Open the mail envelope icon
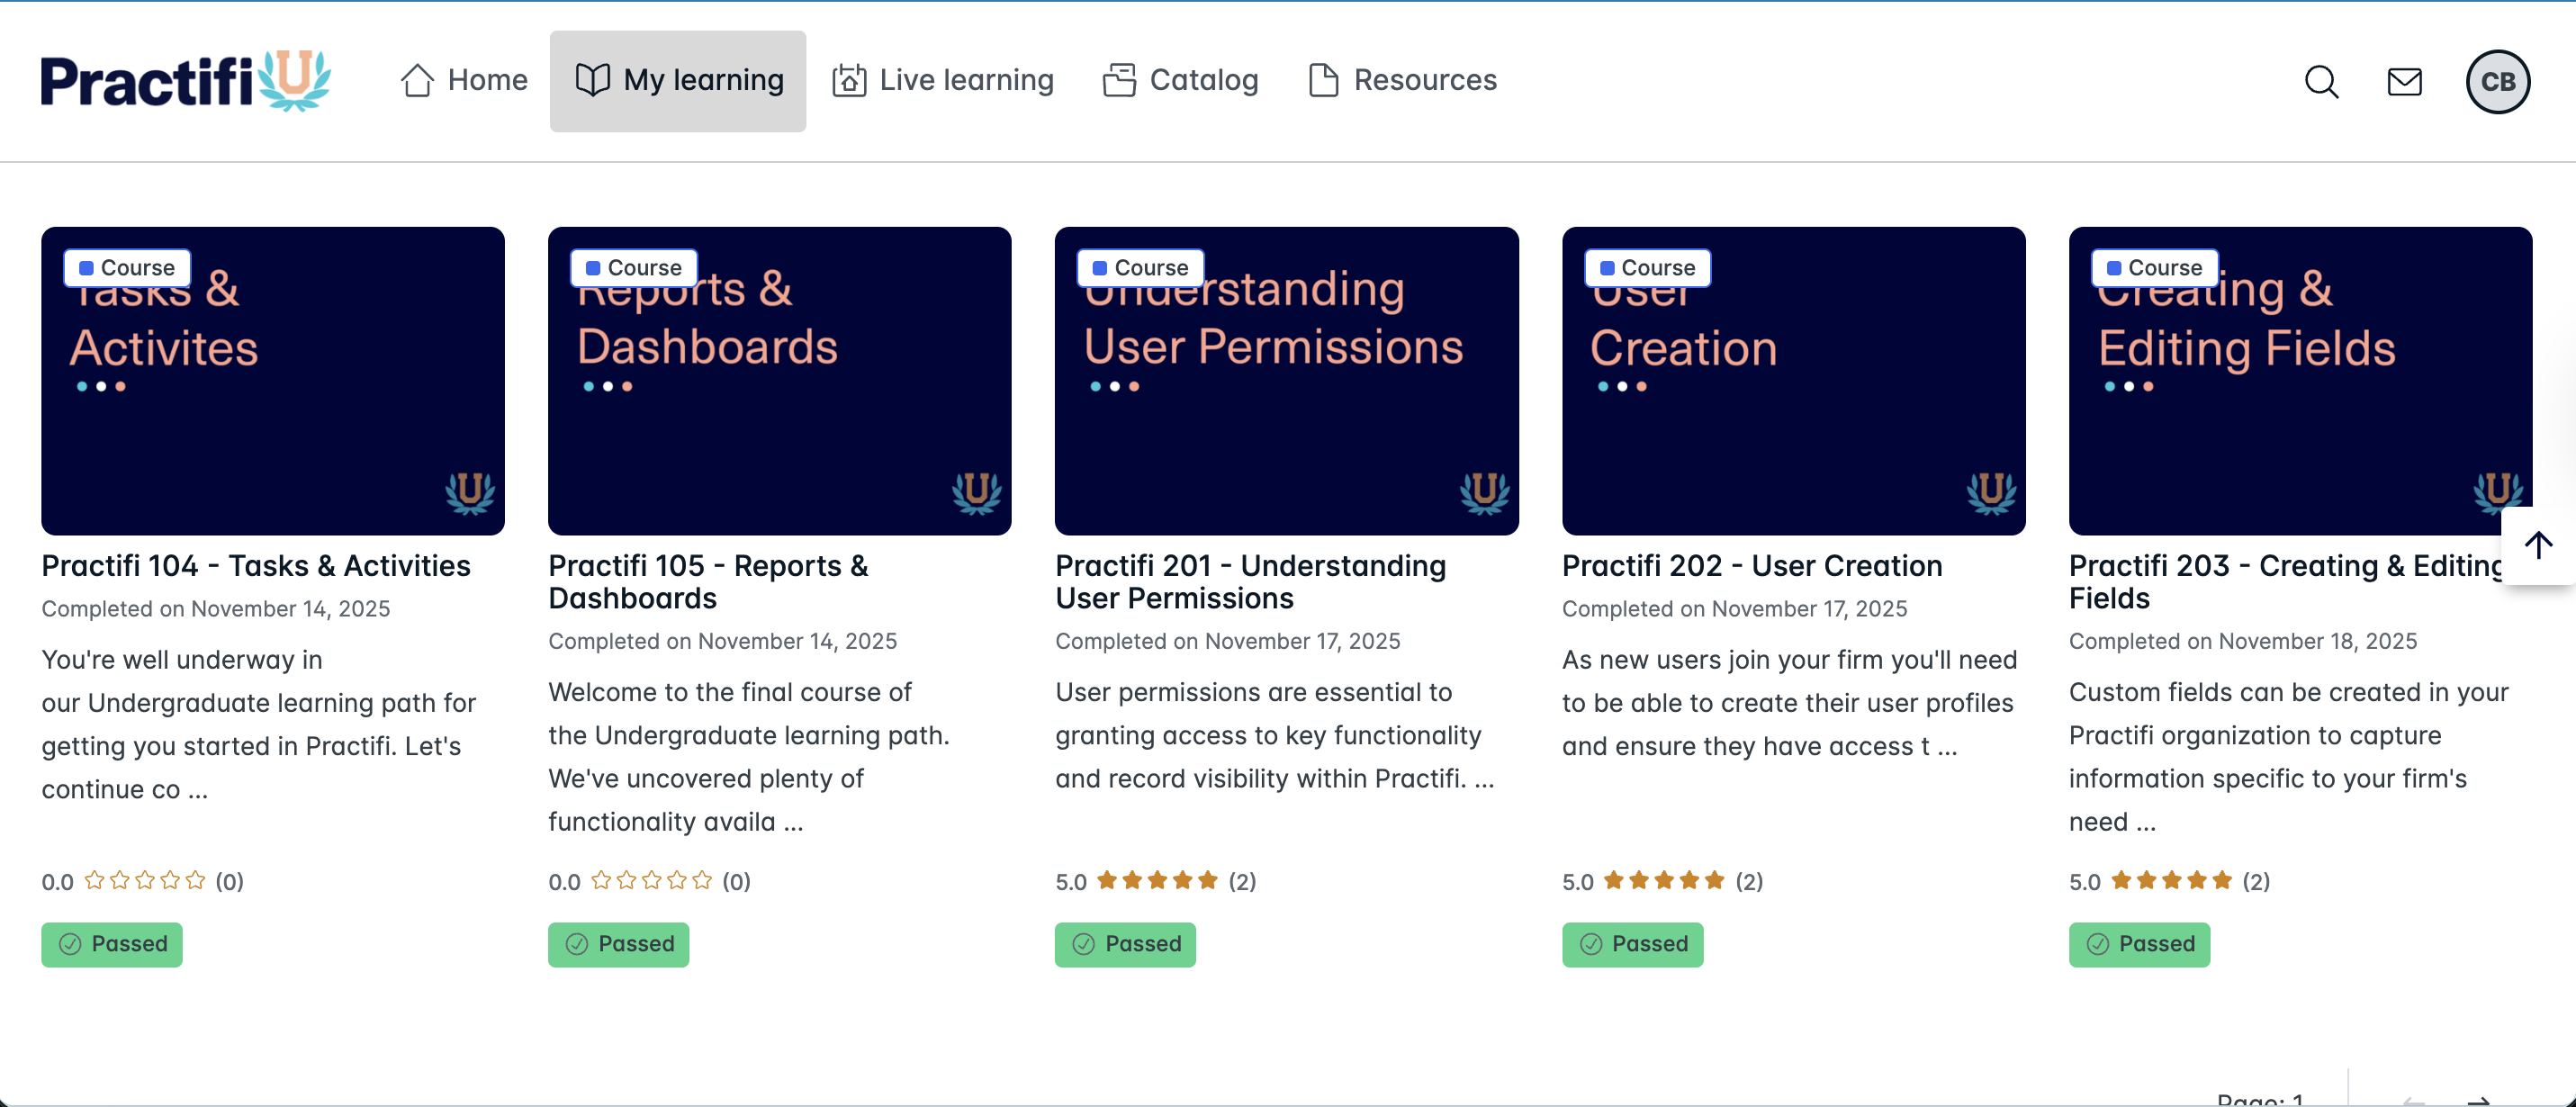Viewport: 2576px width, 1107px height. click(2404, 81)
